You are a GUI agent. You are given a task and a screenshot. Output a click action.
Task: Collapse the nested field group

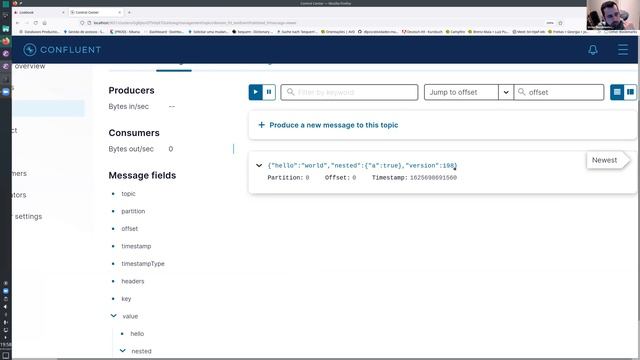(x=122, y=351)
